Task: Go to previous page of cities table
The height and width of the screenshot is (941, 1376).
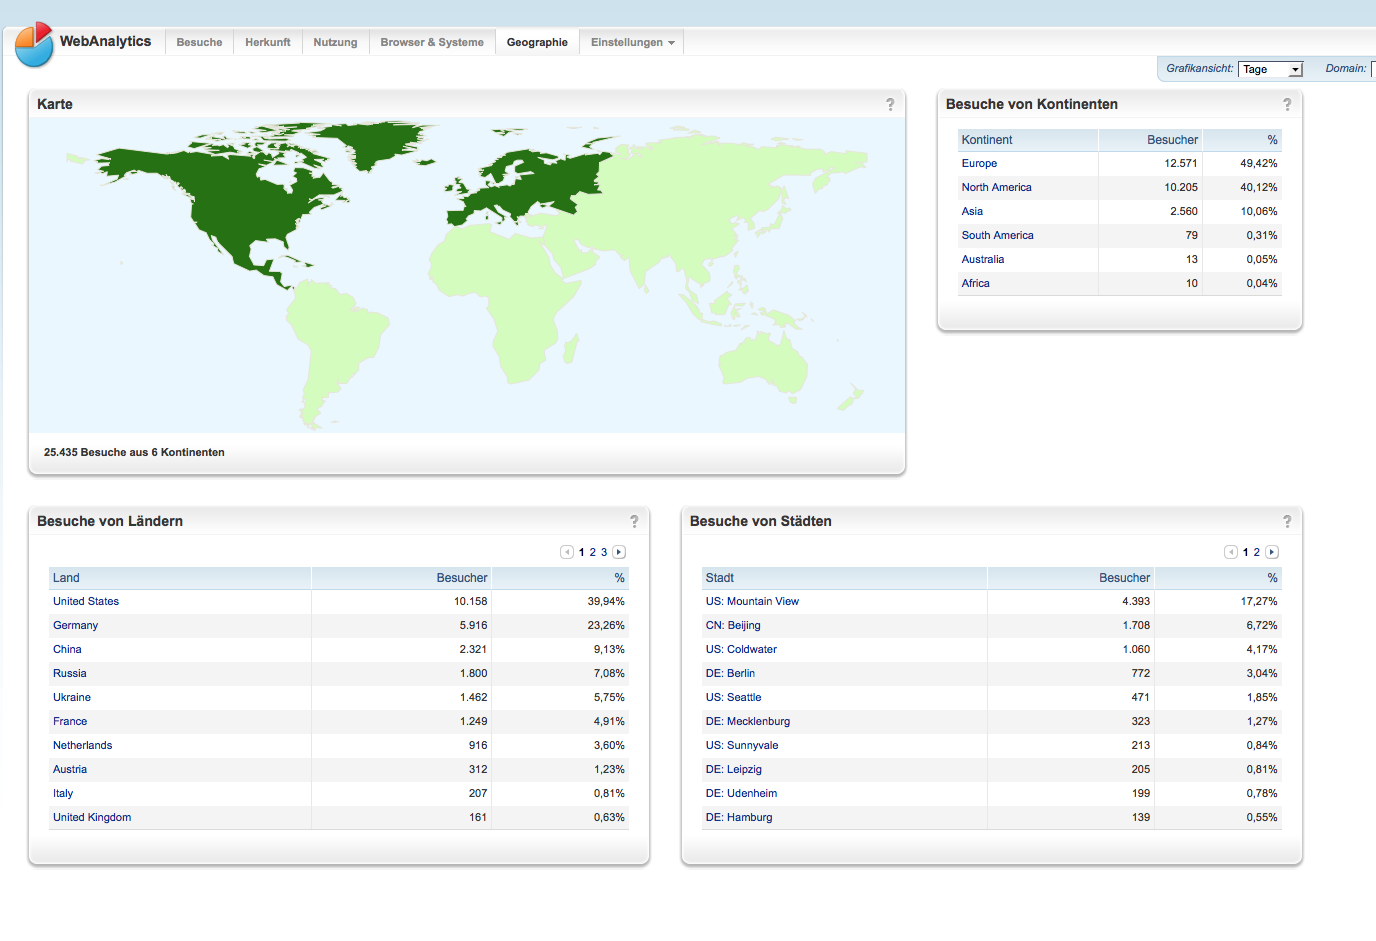Action: coord(1231,552)
